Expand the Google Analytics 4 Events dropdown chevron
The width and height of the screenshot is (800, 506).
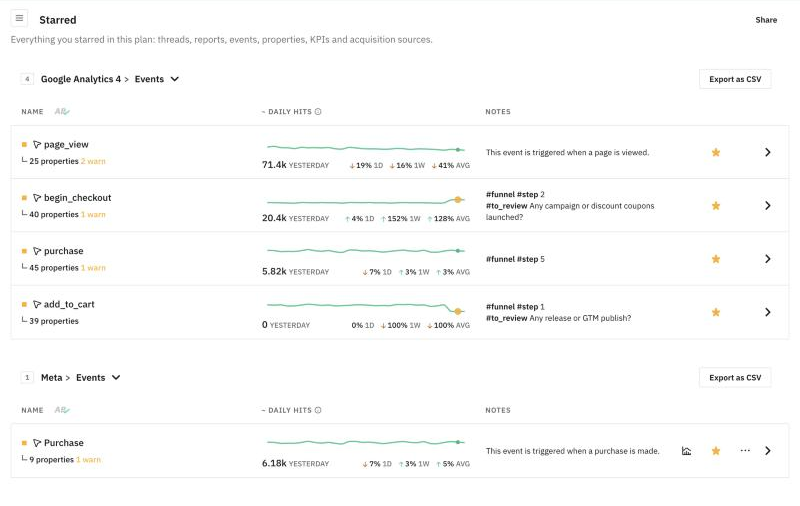point(174,79)
